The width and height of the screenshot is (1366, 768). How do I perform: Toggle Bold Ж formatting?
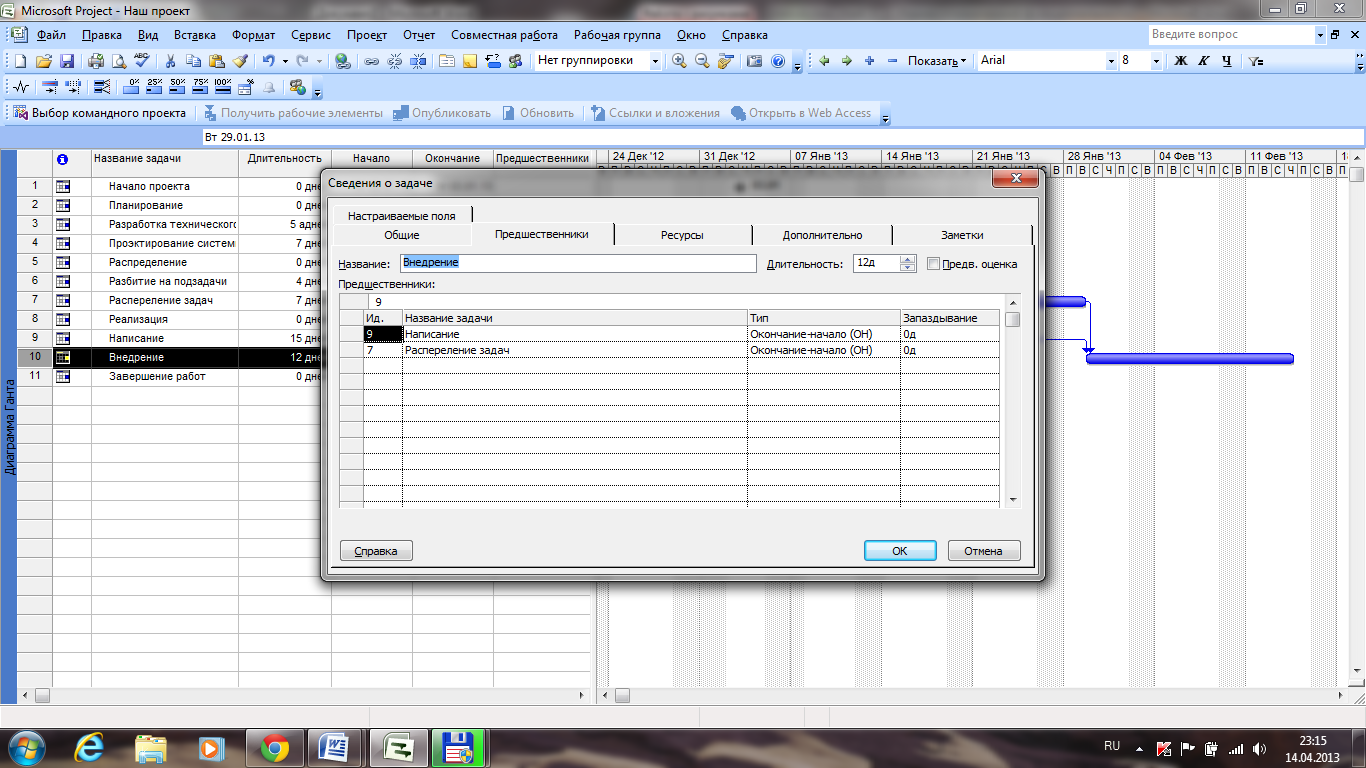(x=1180, y=61)
